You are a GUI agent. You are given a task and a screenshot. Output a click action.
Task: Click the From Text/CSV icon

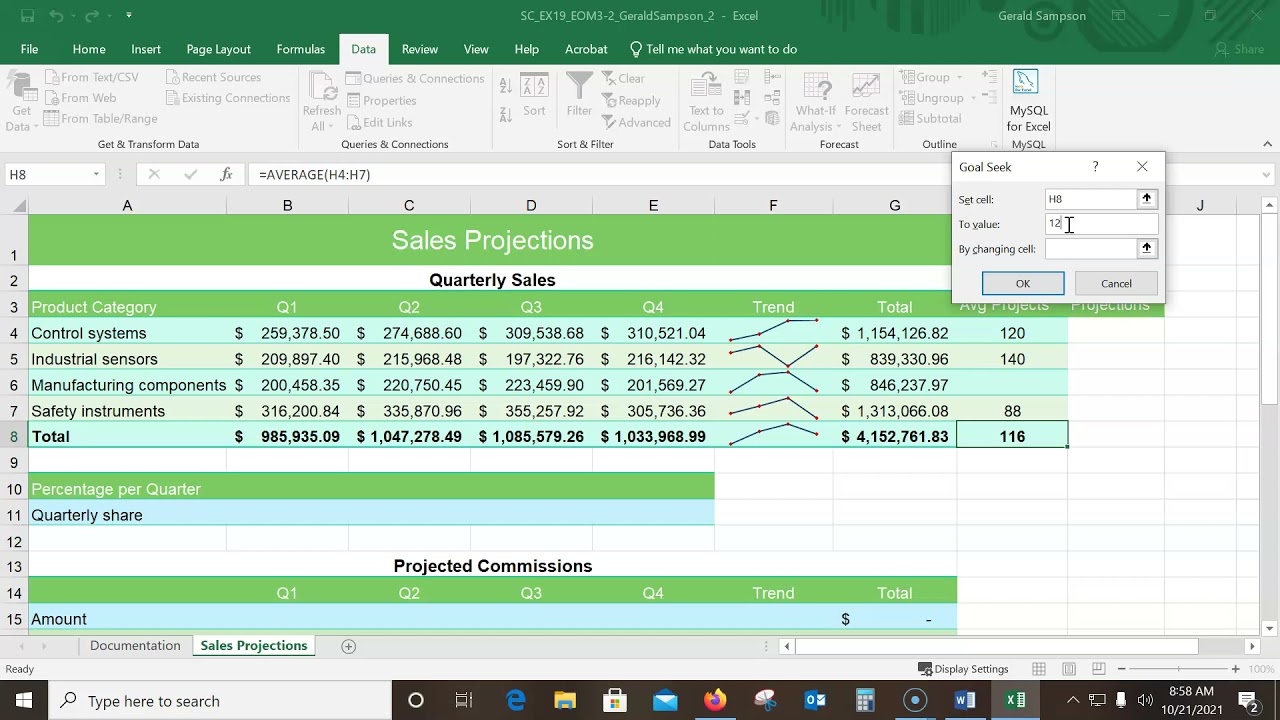pyautogui.click(x=50, y=78)
